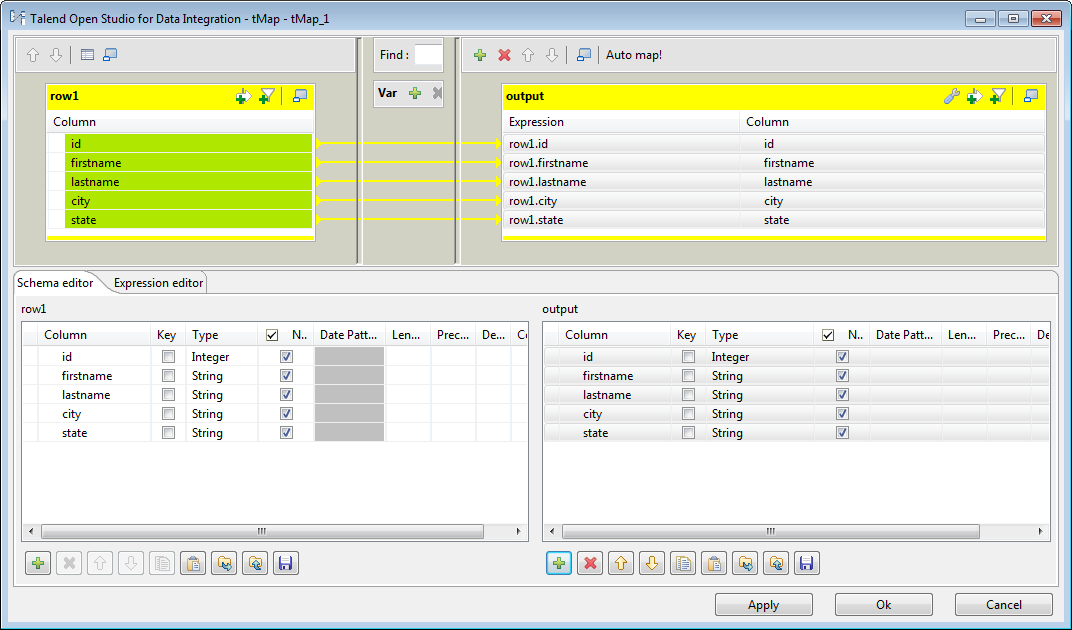Run Auto map! to link columns automatically

633,55
